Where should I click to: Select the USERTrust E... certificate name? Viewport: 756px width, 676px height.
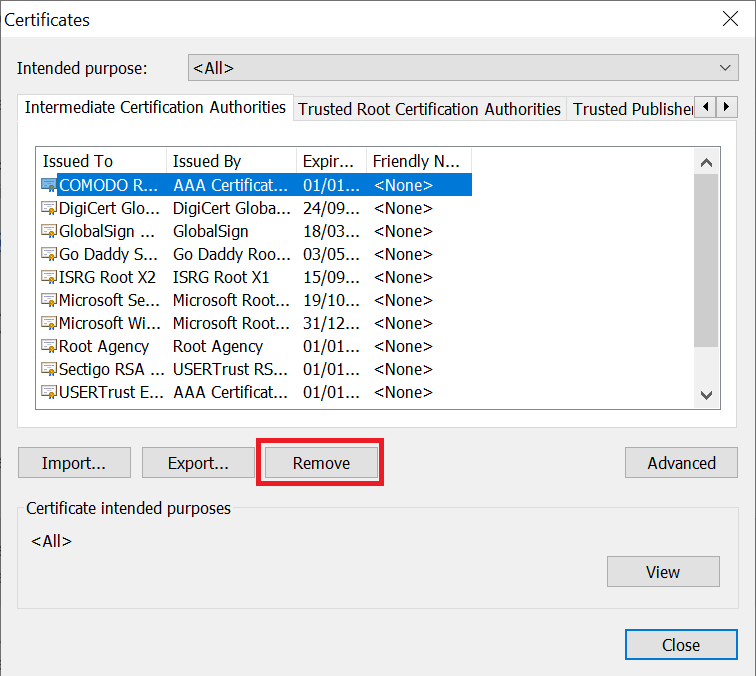click(x=111, y=392)
